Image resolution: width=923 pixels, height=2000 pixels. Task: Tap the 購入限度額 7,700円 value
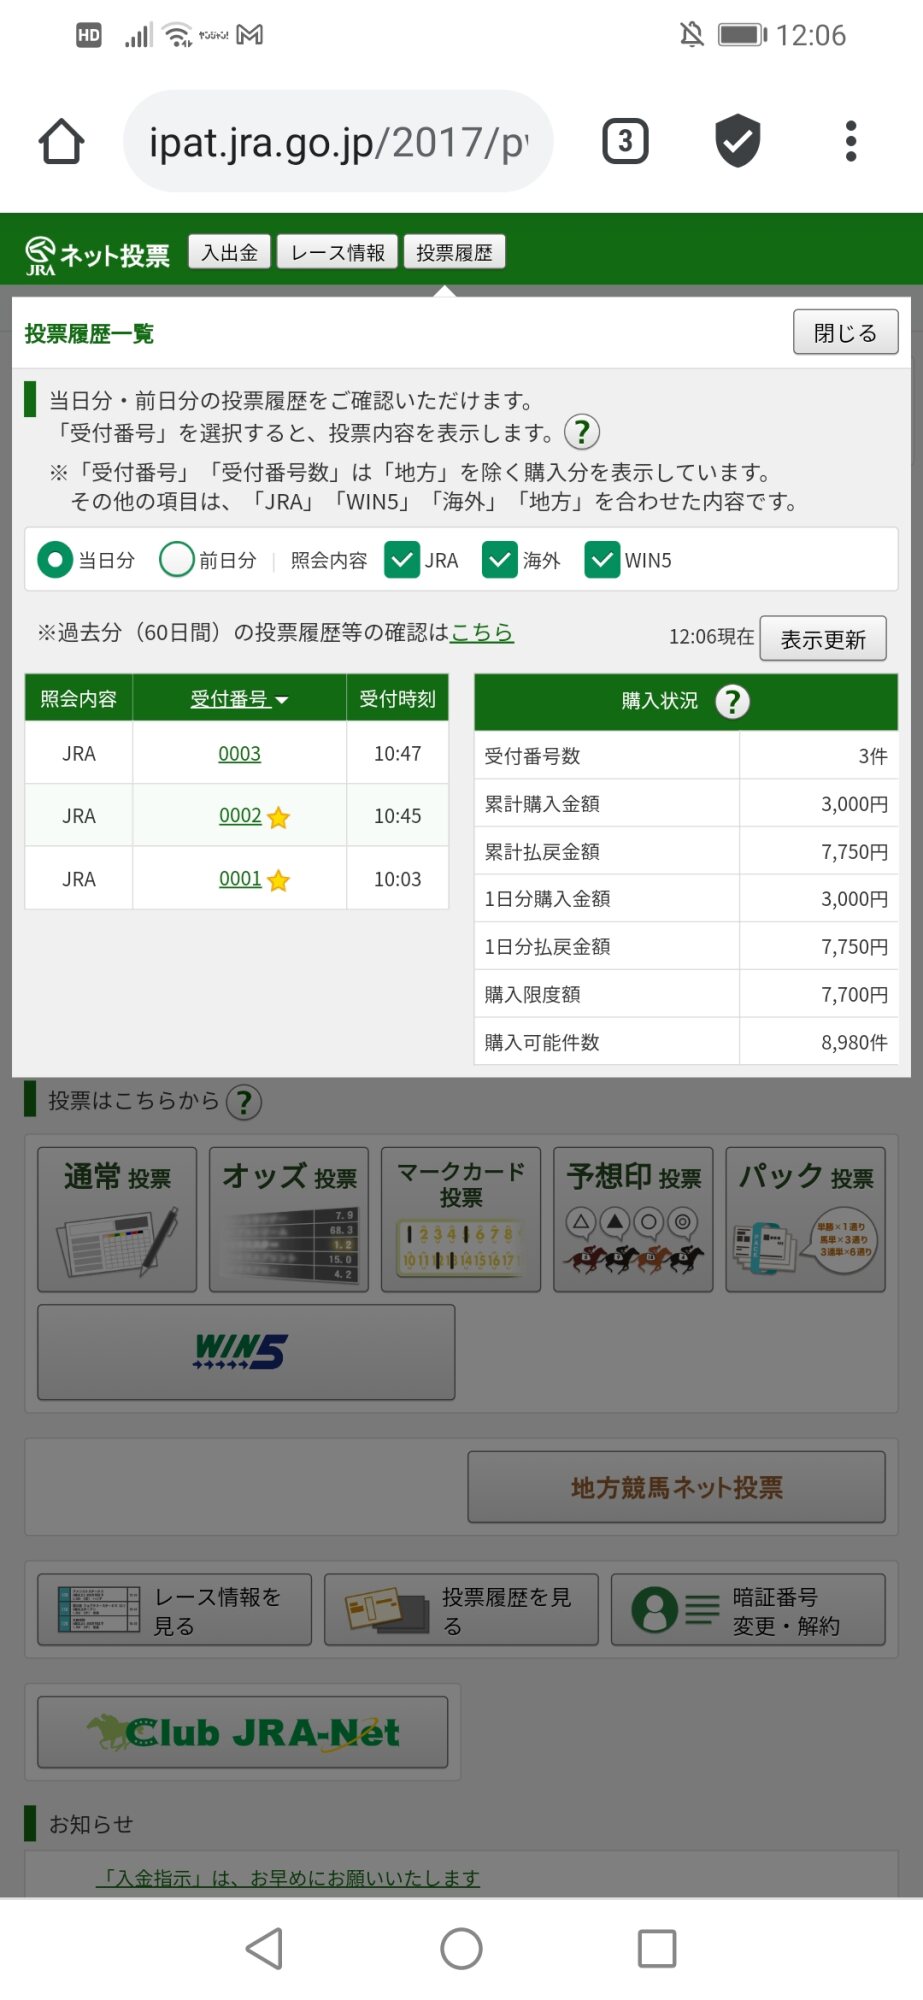(855, 995)
